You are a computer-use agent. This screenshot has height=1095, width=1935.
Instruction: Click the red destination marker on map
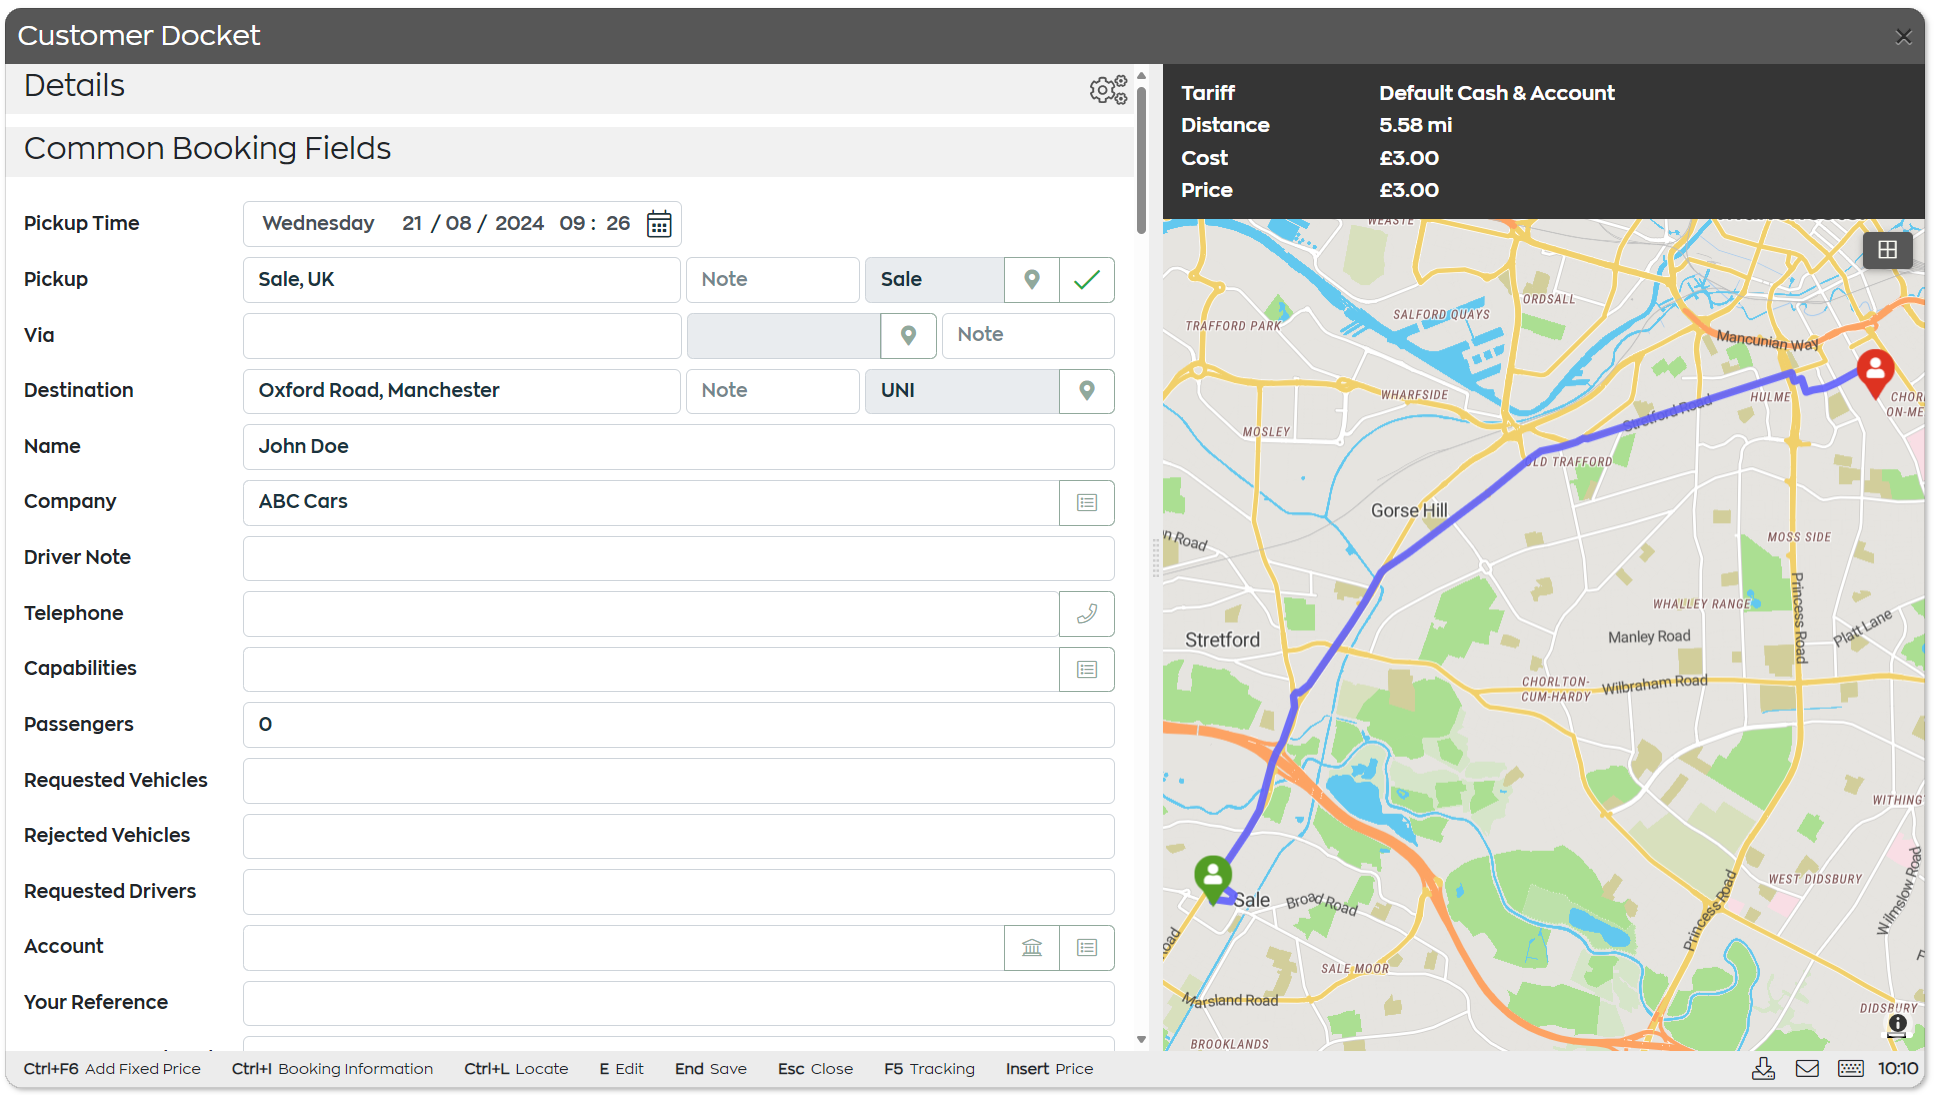pyautogui.click(x=1875, y=374)
